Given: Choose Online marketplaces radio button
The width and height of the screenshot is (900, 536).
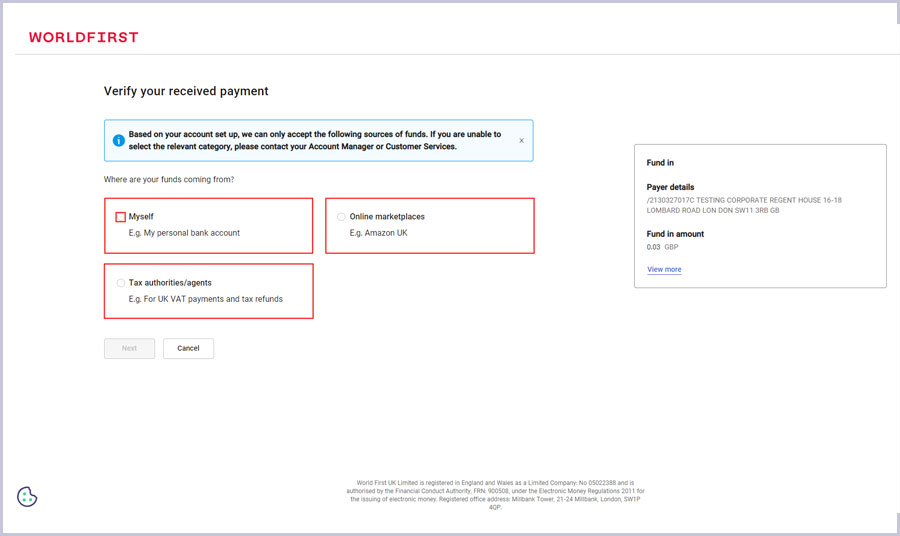Looking at the screenshot, I should tap(342, 217).
